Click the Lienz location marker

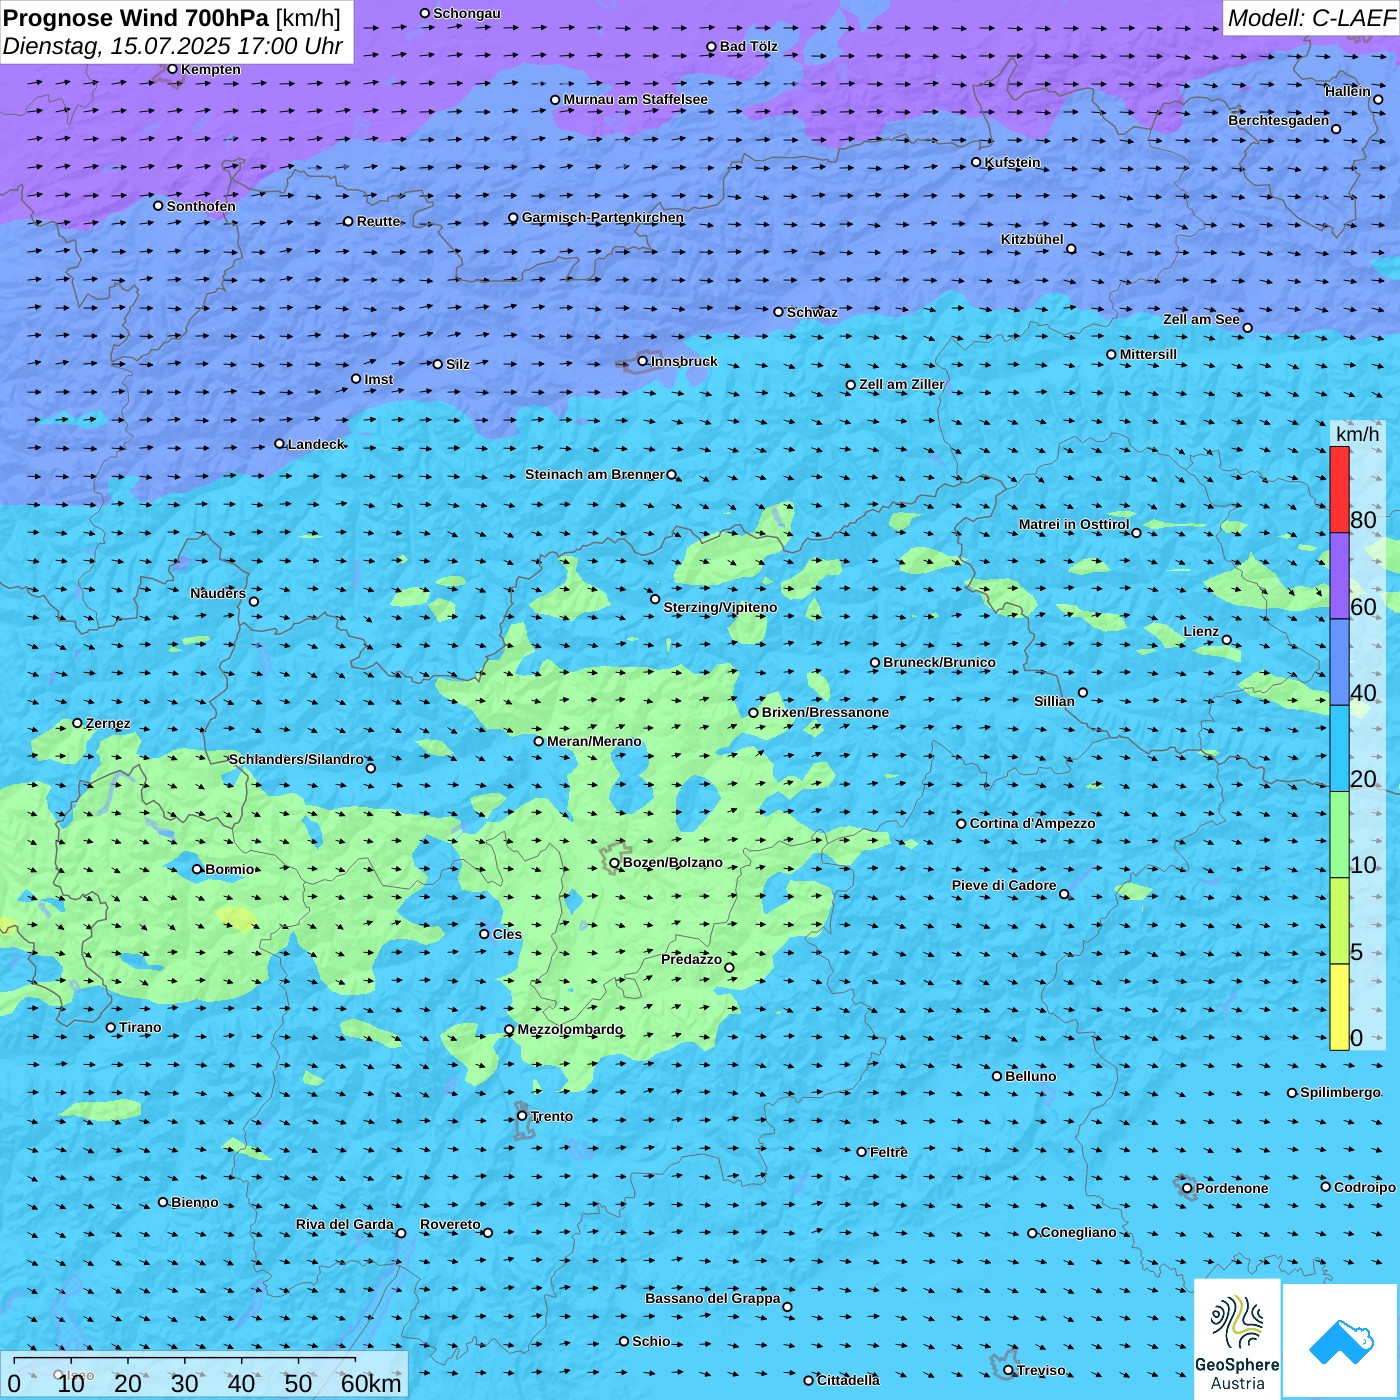(x=1227, y=640)
